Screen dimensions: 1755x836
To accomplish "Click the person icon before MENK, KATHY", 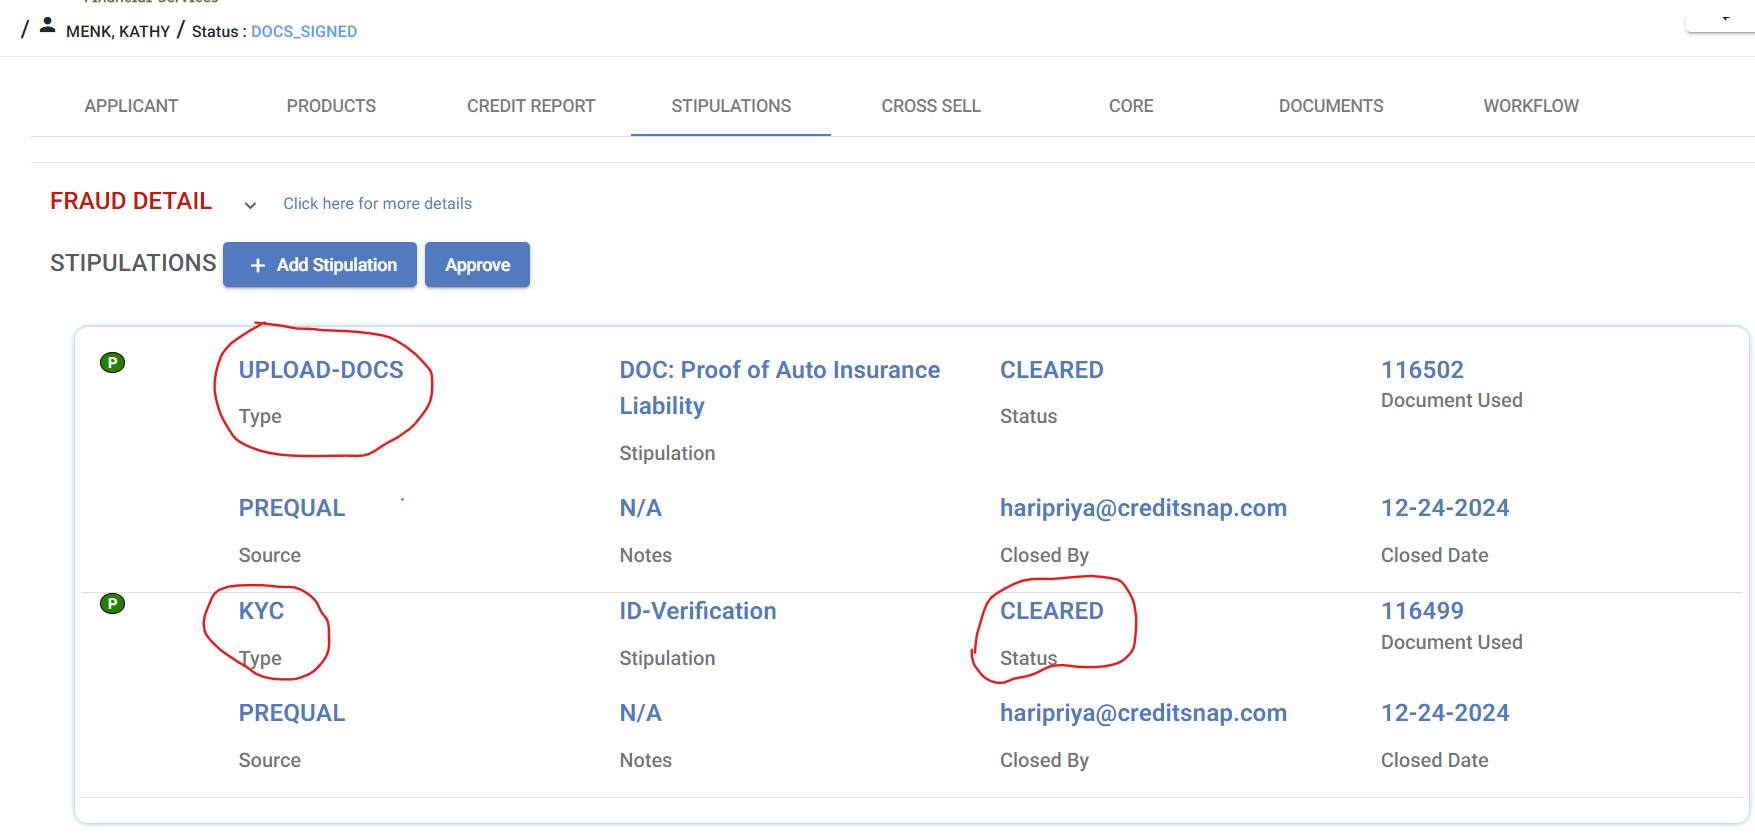I will 47,26.
